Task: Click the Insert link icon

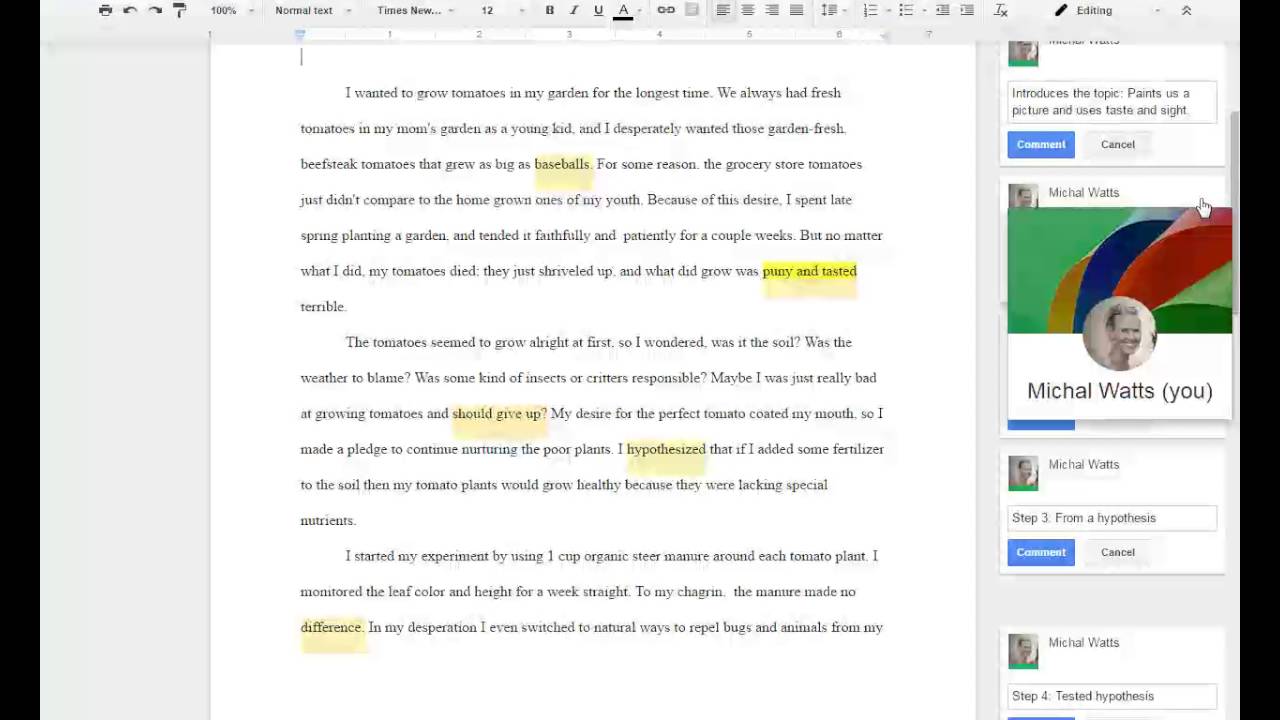Action: (666, 10)
